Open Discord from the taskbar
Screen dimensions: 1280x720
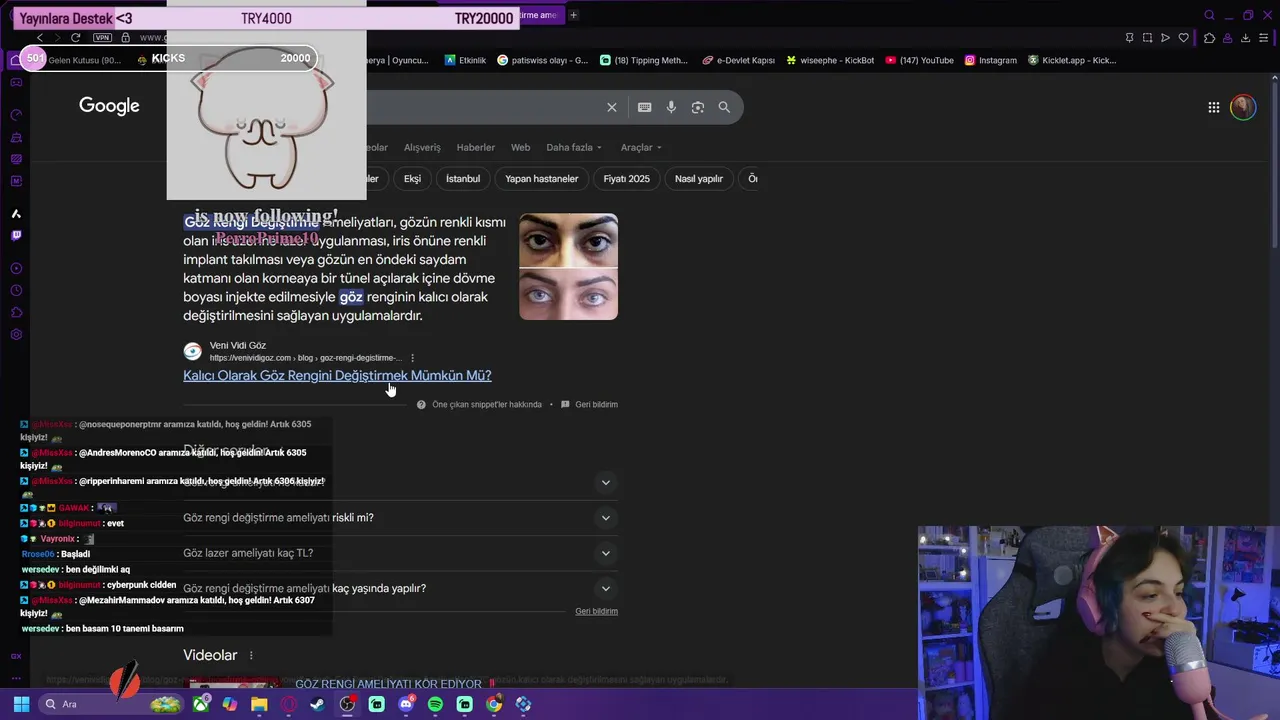(406, 704)
